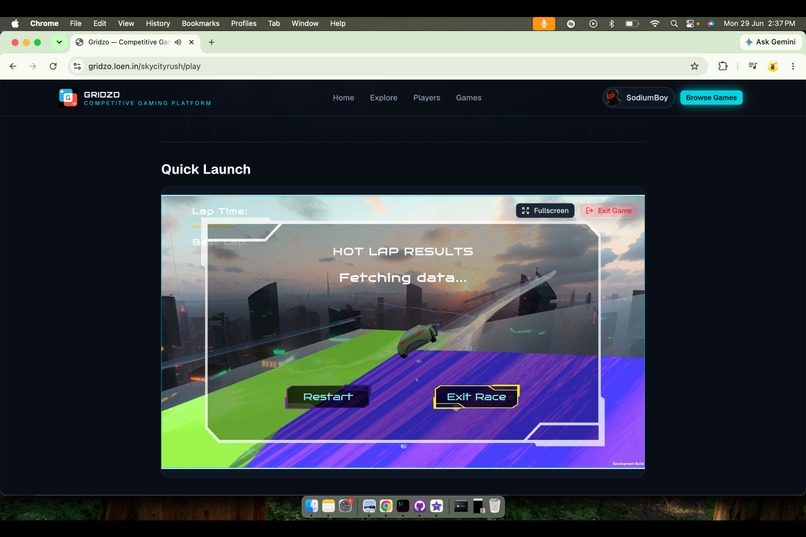The image size is (806, 537).
Task: Open the Wi-Fi menu
Action: pyautogui.click(x=654, y=24)
